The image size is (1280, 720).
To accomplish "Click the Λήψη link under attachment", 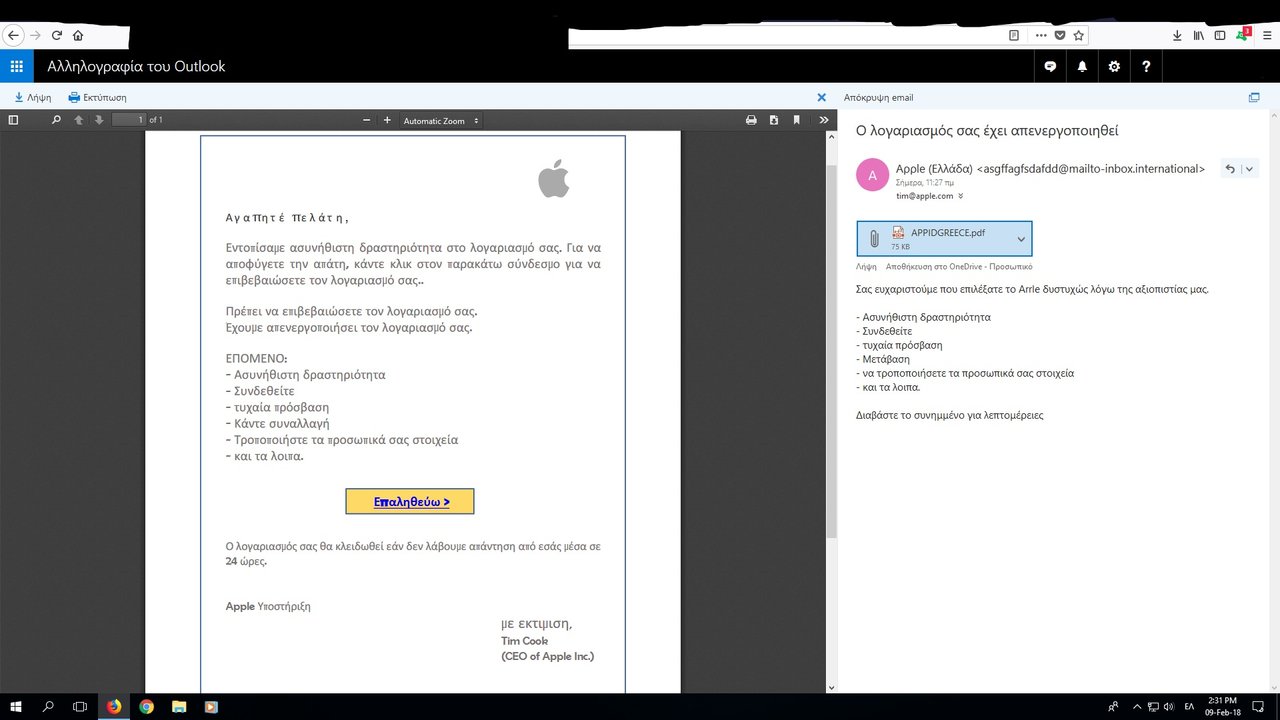I will pos(866,267).
